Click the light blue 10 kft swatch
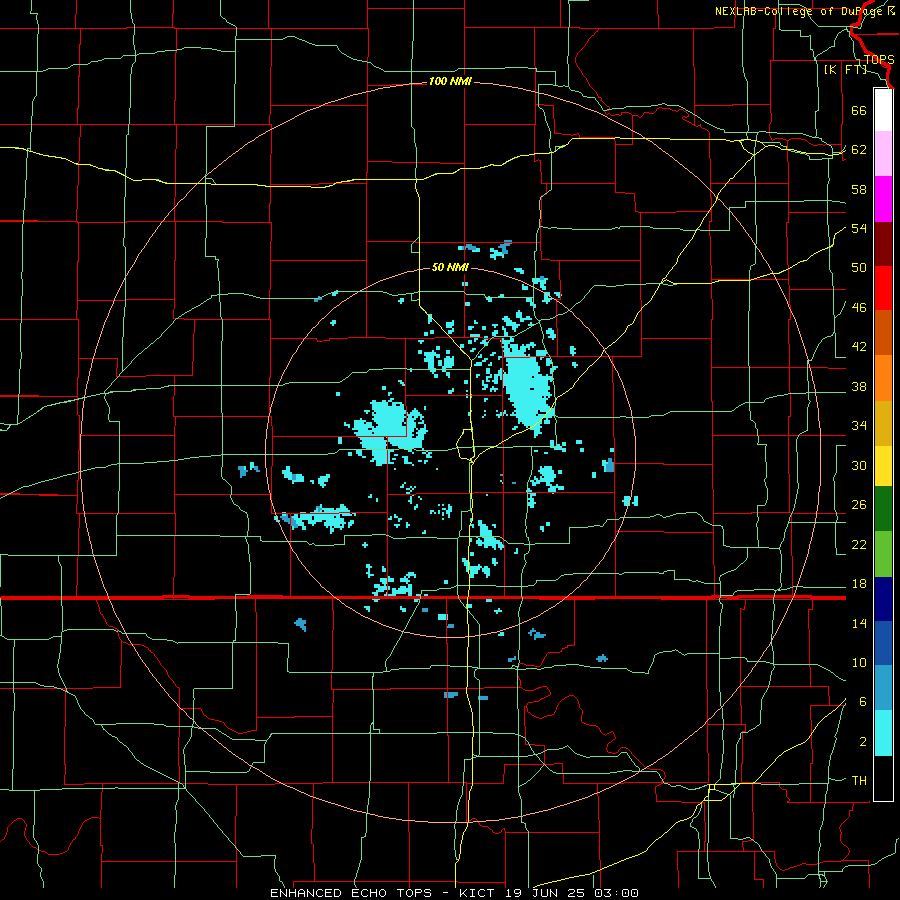Screen dimensions: 900x900 883,688
